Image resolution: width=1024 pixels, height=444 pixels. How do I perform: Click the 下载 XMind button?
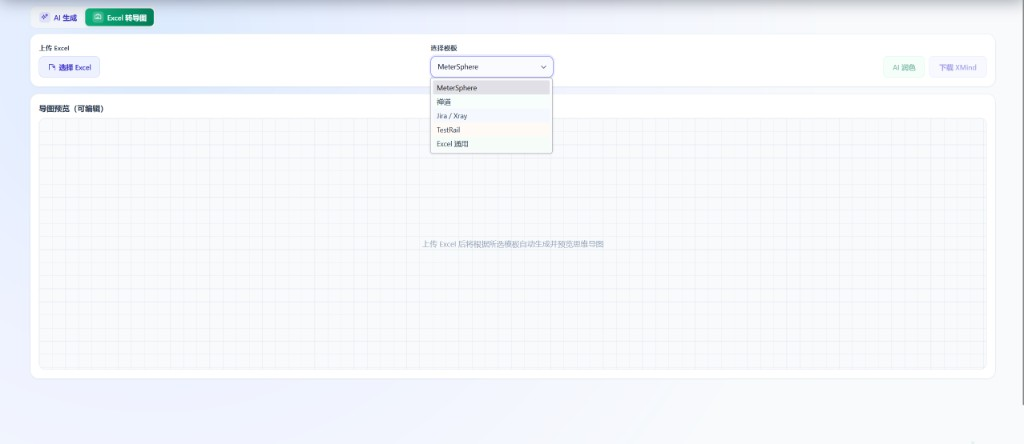[957, 67]
